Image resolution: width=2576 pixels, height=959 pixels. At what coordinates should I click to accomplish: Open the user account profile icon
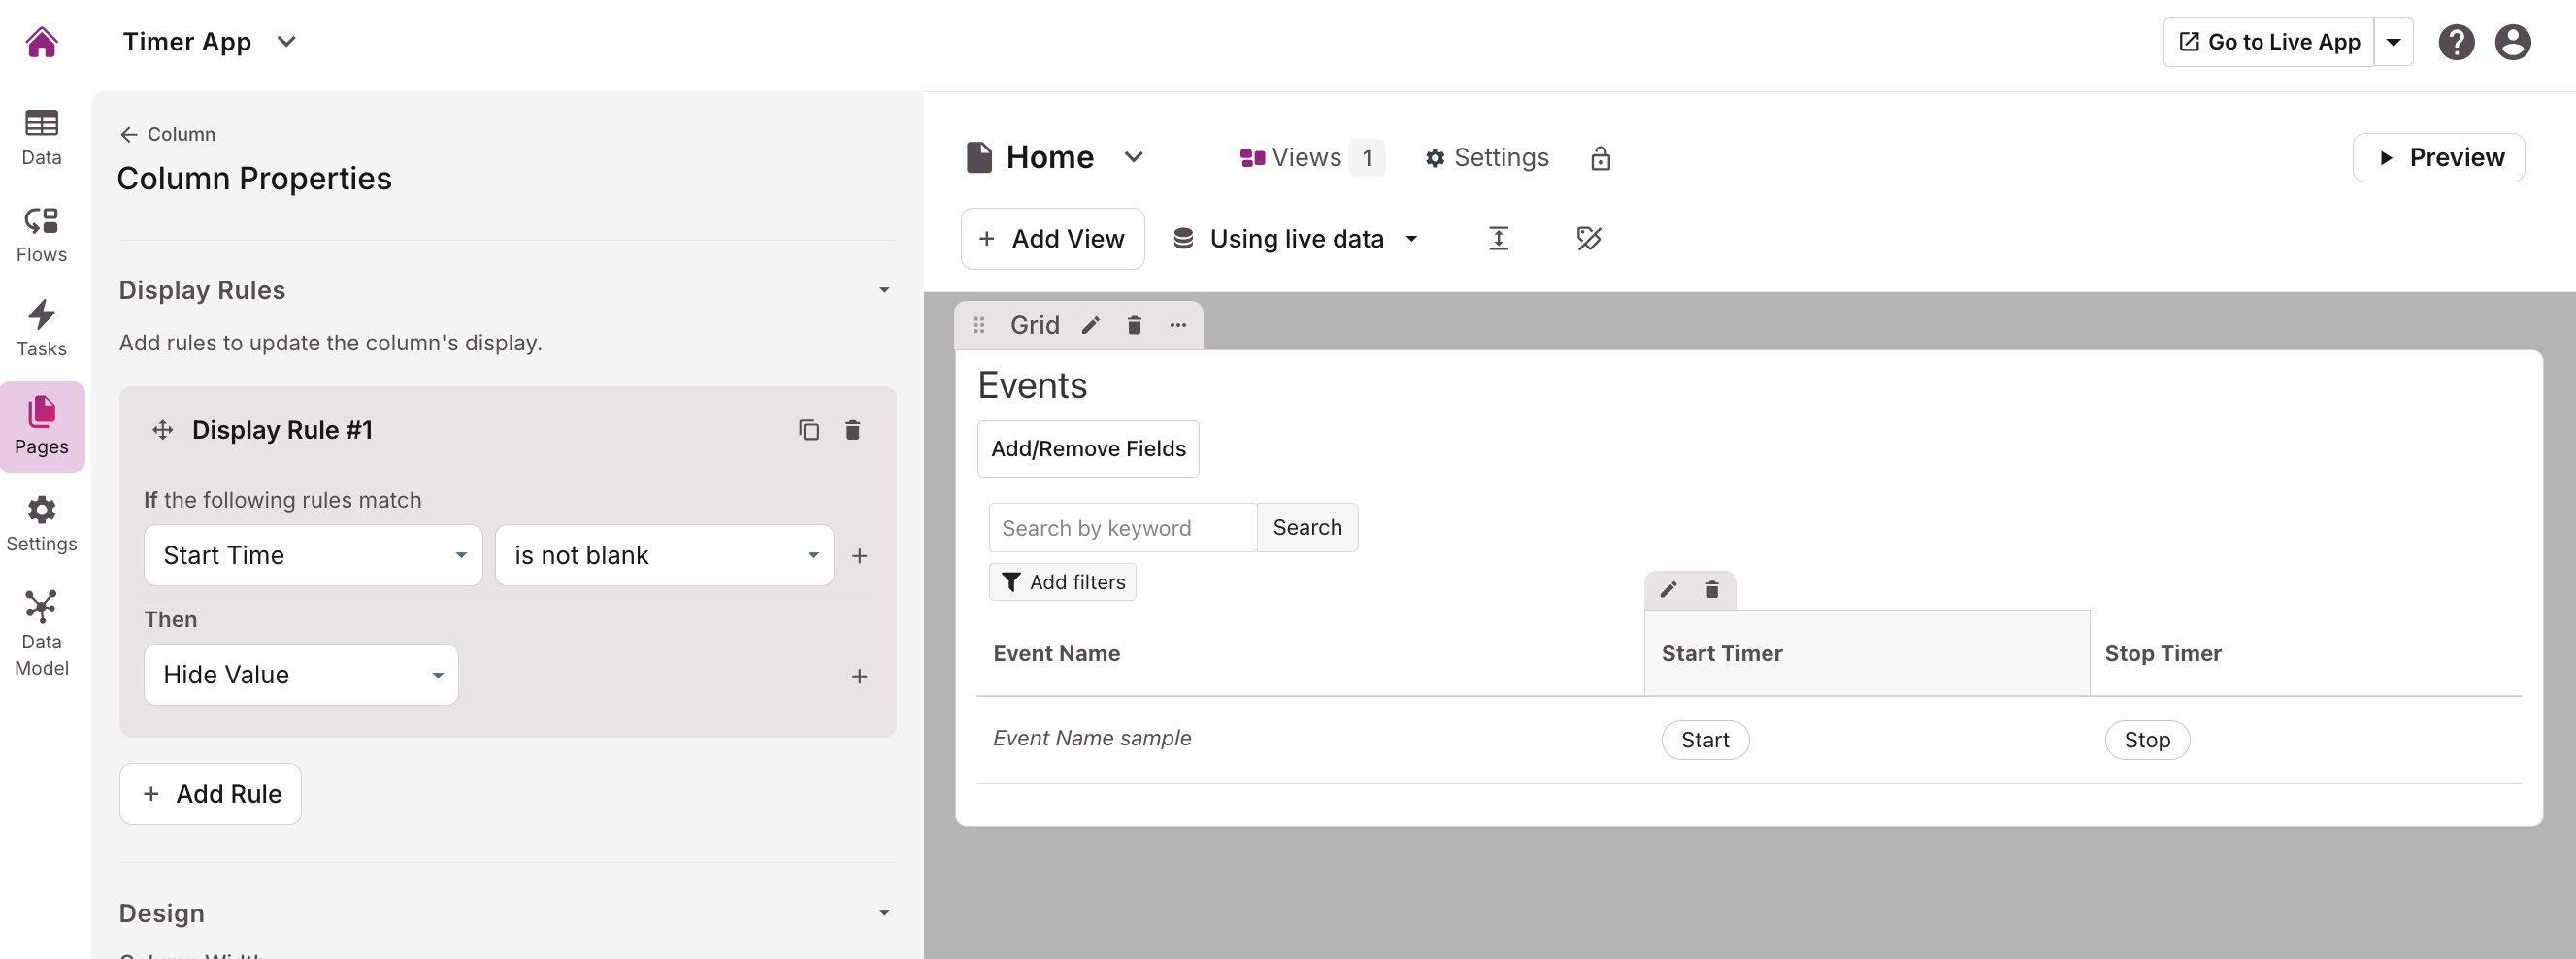(2511, 42)
